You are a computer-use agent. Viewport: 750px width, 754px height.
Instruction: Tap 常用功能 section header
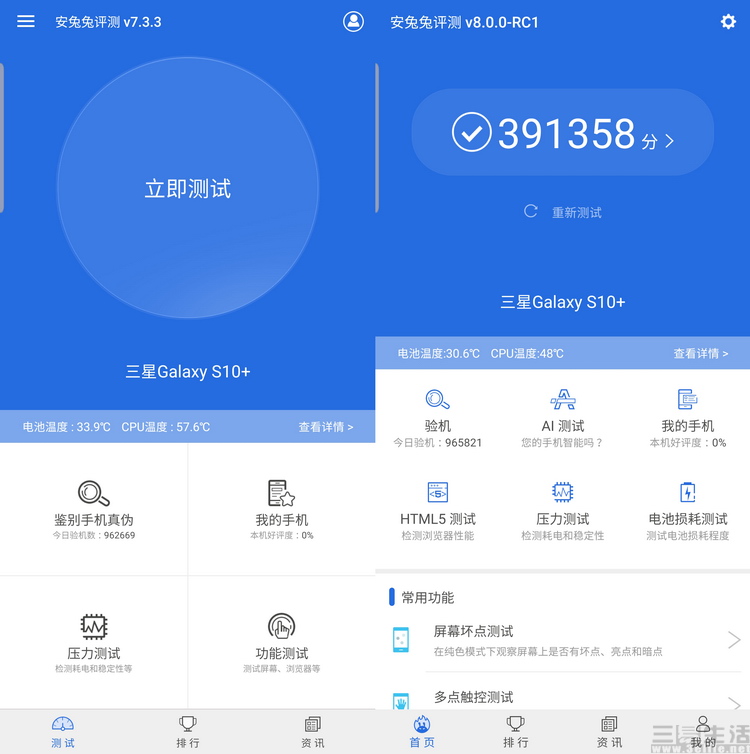(427, 598)
